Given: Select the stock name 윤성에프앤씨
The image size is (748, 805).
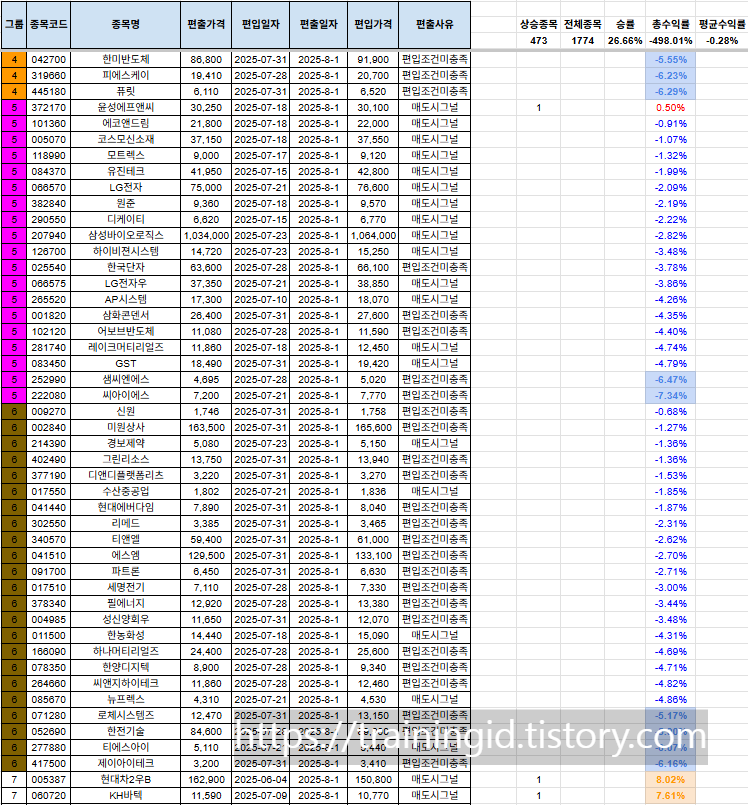Looking at the screenshot, I should [x=125, y=107].
